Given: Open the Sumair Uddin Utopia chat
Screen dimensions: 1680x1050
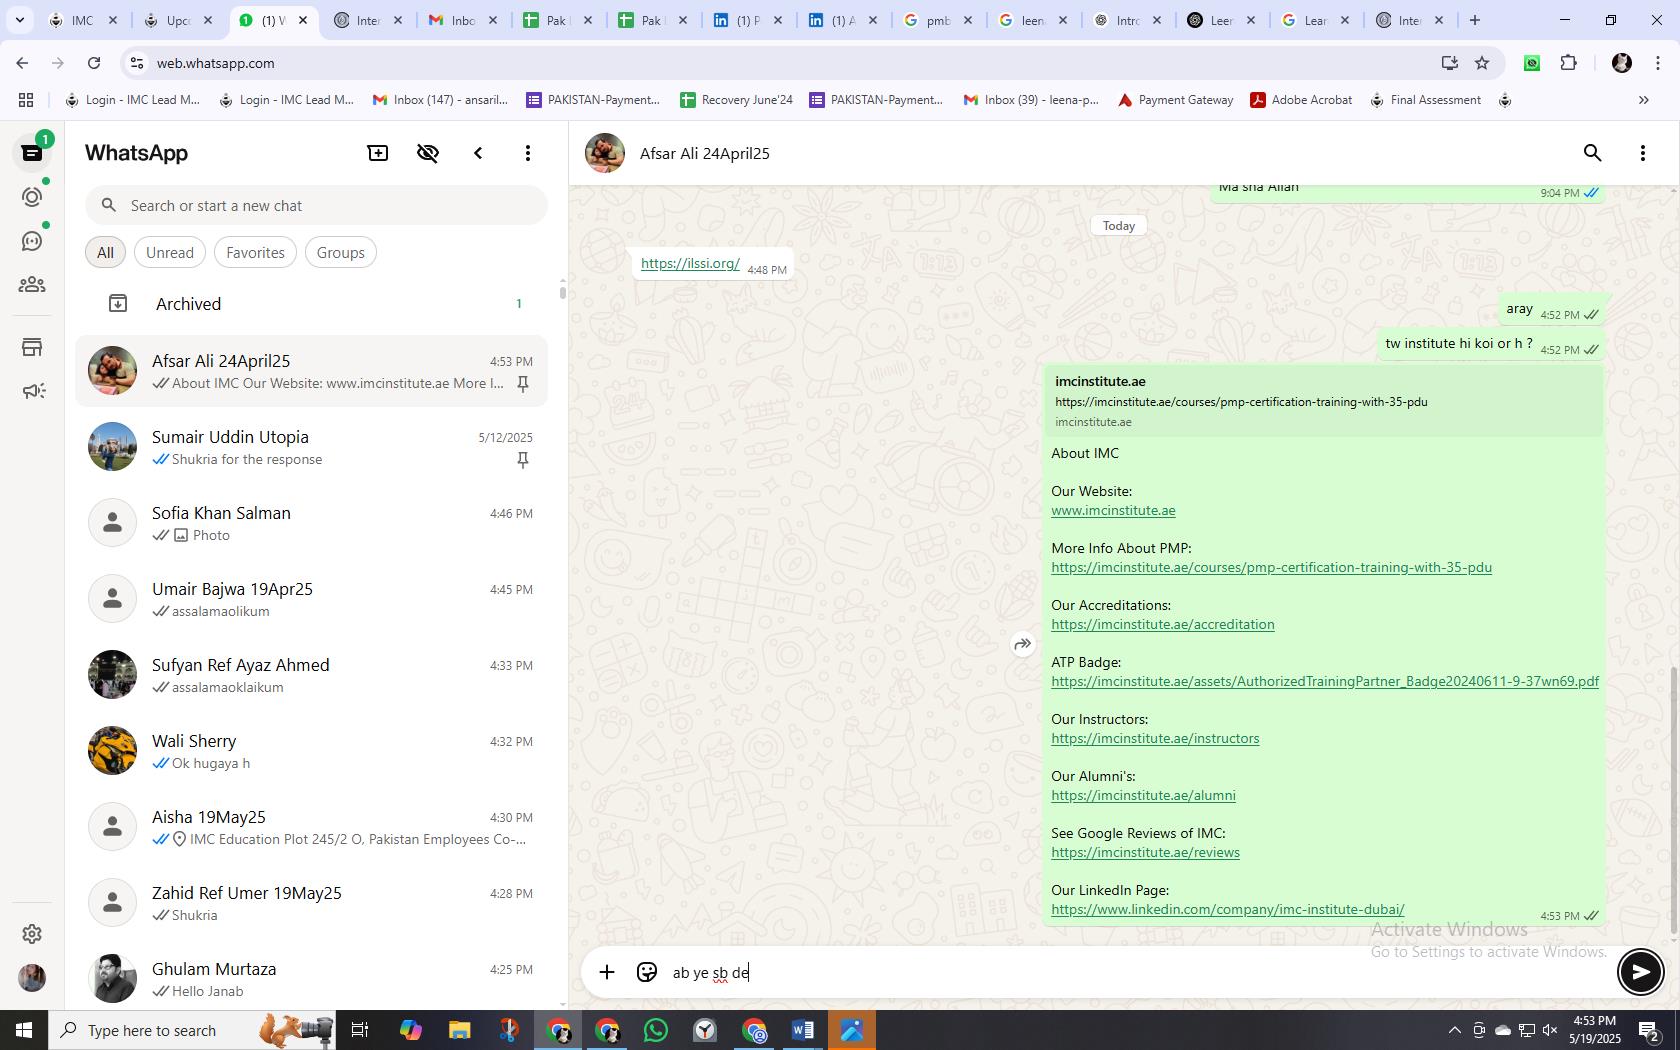Looking at the screenshot, I should click(312, 447).
